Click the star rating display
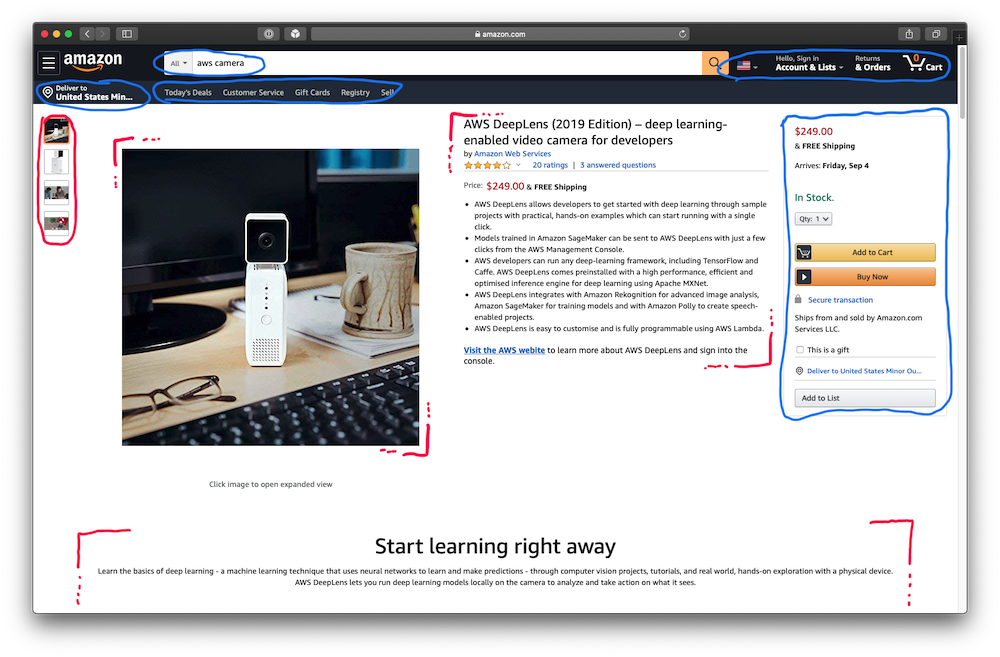Screen dimensions: 1000x657 pos(487,165)
